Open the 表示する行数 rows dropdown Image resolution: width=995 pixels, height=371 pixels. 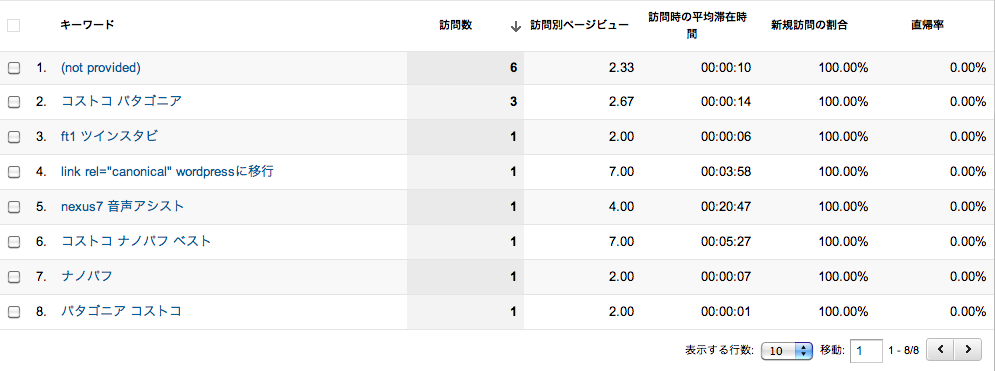click(x=787, y=350)
